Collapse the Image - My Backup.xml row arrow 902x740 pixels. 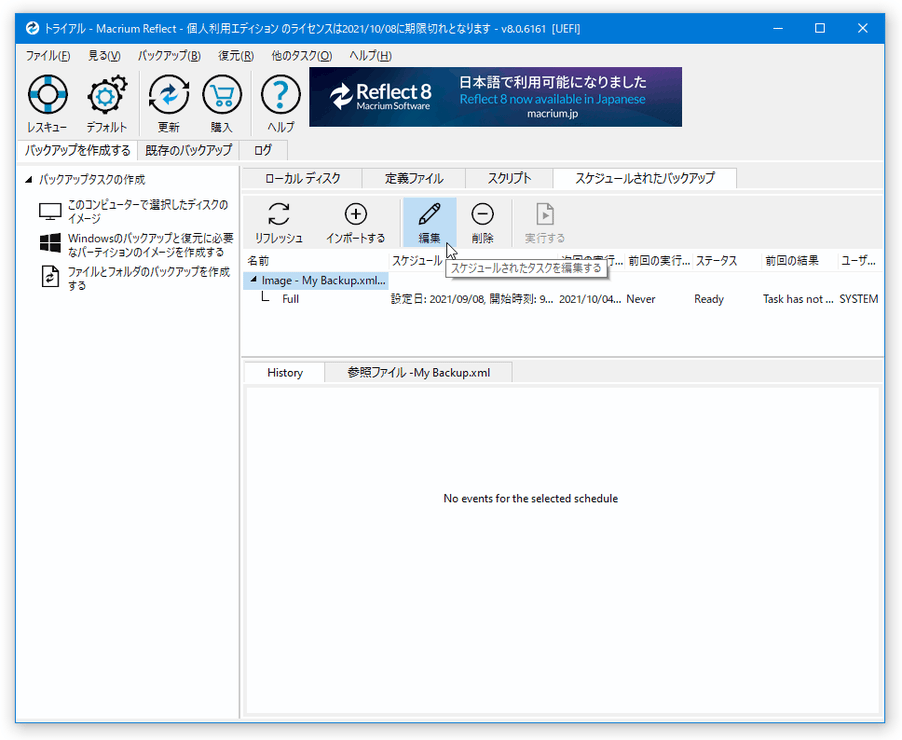coord(253,280)
